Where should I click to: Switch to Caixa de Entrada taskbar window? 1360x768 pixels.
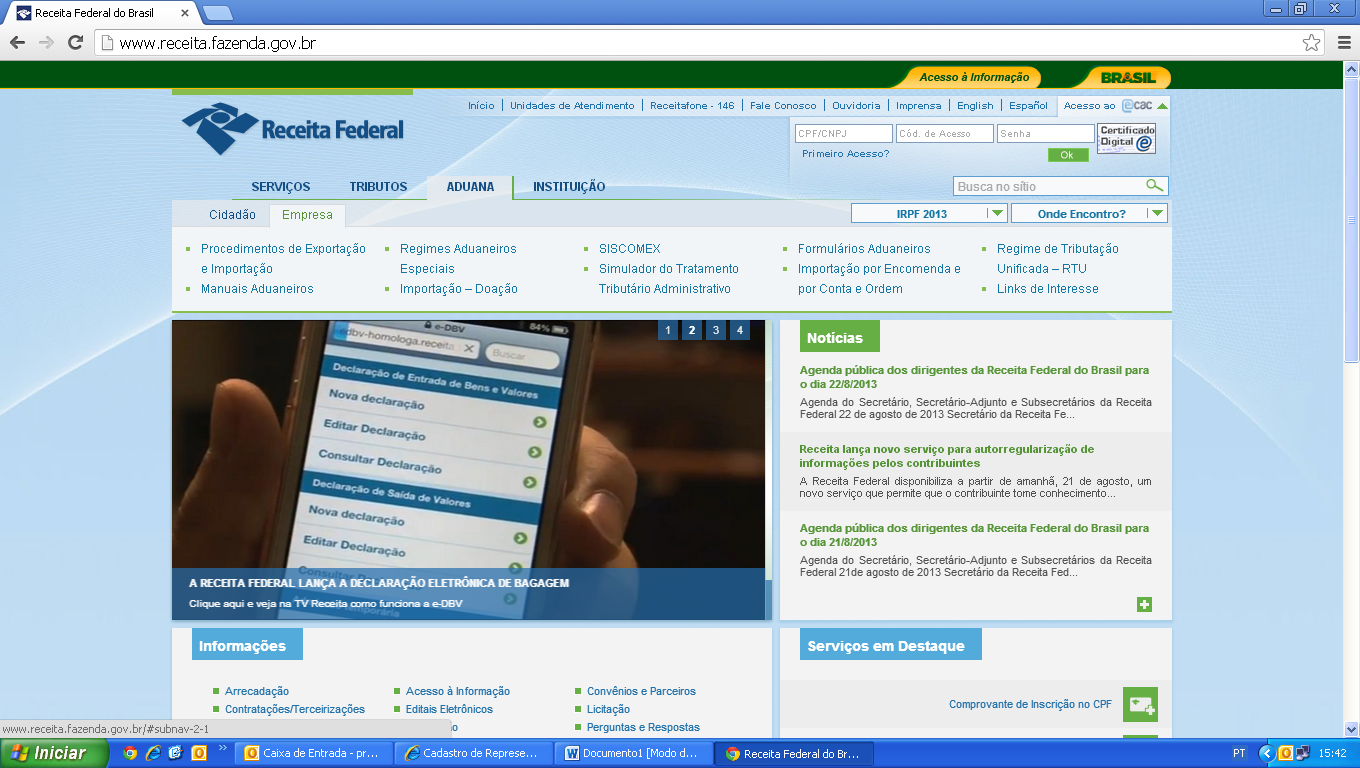[x=315, y=753]
